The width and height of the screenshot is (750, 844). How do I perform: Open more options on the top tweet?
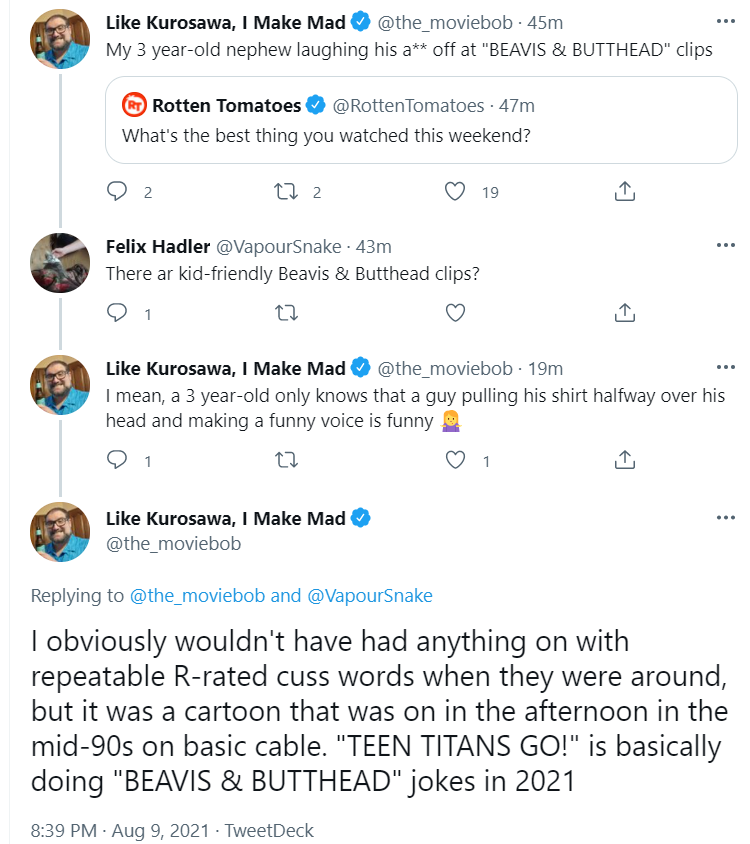click(725, 22)
